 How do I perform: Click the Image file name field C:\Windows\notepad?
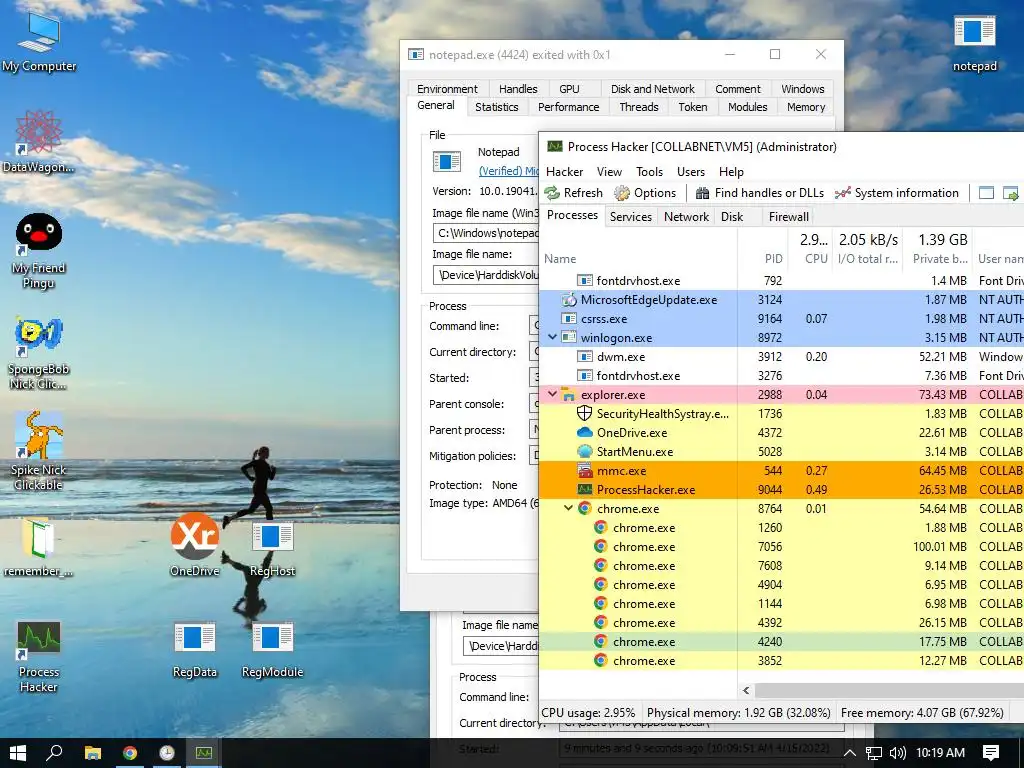[486, 233]
